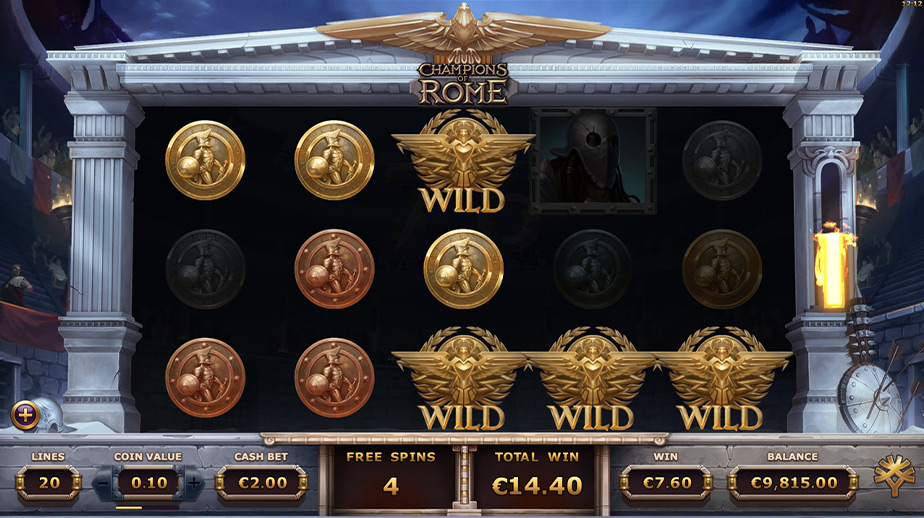Select the Lines value 20 box
This screenshot has width=924, height=518.
pyautogui.click(x=48, y=483)
